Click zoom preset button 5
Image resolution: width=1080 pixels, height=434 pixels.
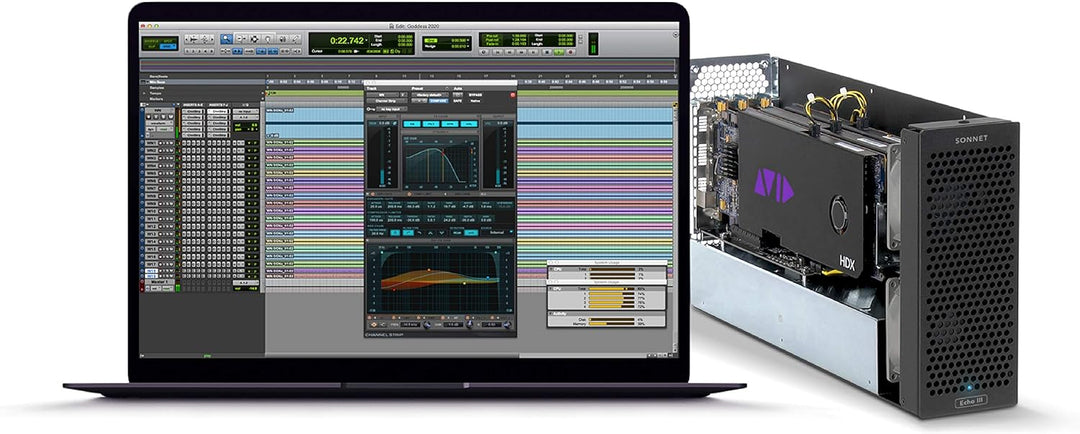click(211, 51)
